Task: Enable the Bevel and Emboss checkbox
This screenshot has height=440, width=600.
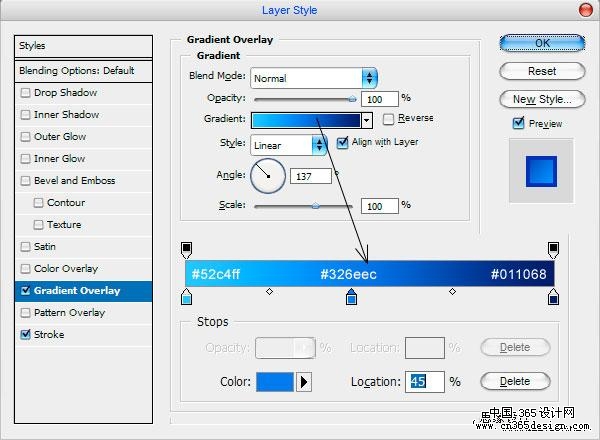Action: coord(25,181)
